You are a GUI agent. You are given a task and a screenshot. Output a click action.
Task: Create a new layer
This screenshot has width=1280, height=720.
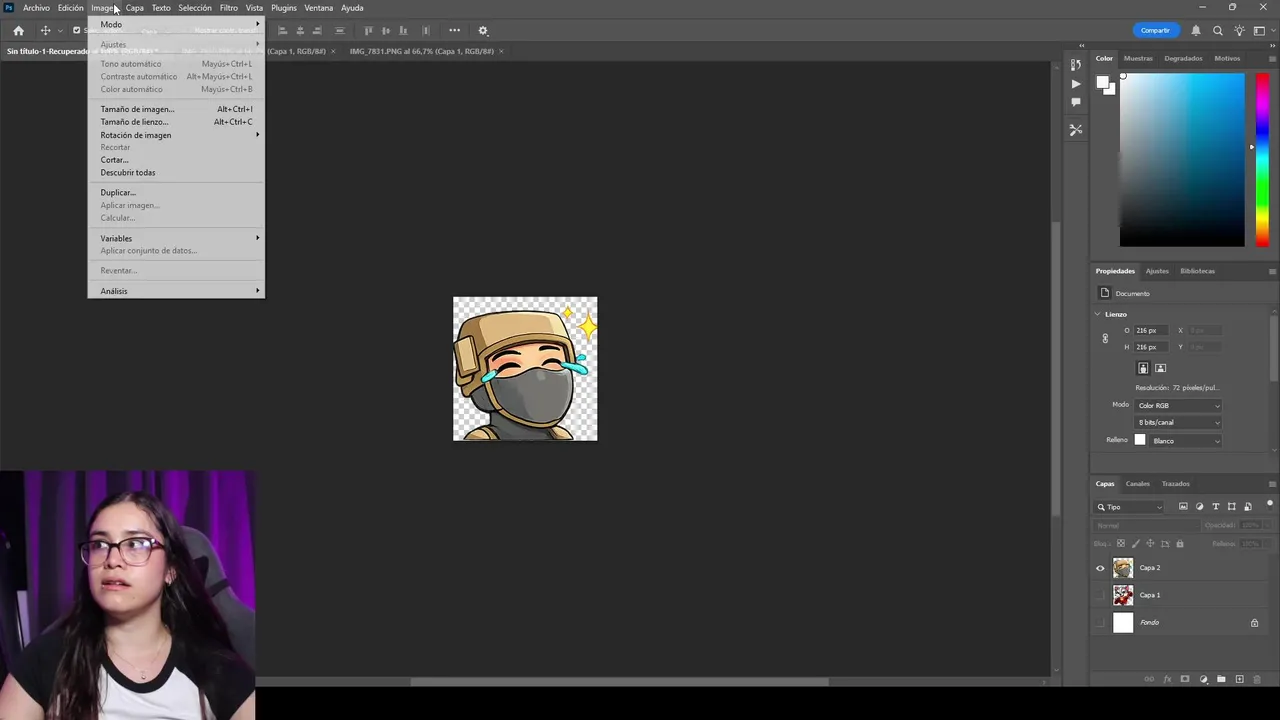[1239, 679]
